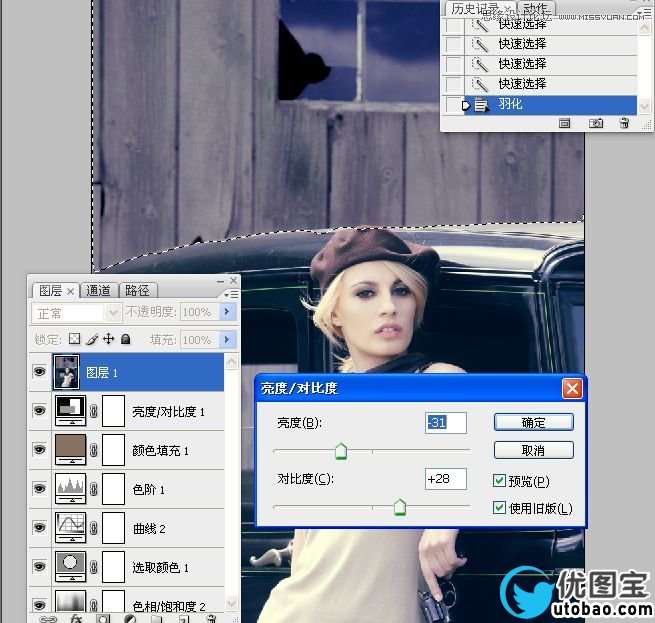
Task: Set history brush source box beside 羽化
Action: [x=453, y=104]
